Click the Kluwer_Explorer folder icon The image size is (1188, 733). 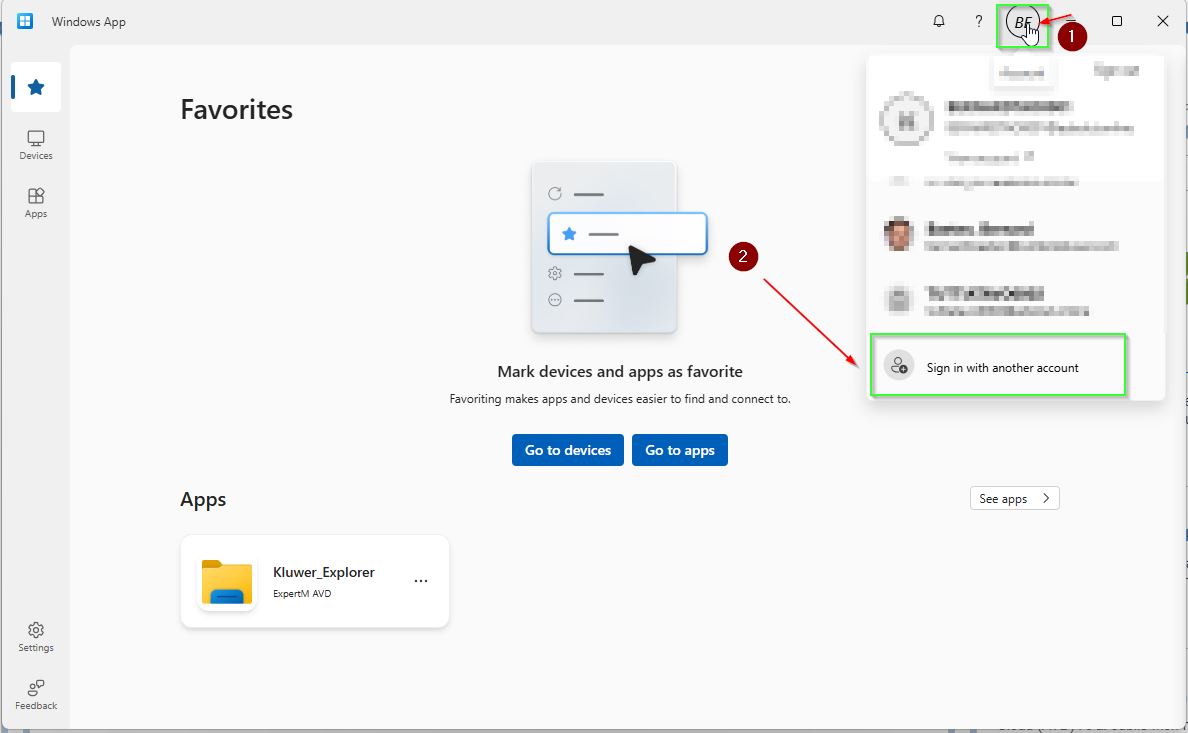click(x=227, y=582)
